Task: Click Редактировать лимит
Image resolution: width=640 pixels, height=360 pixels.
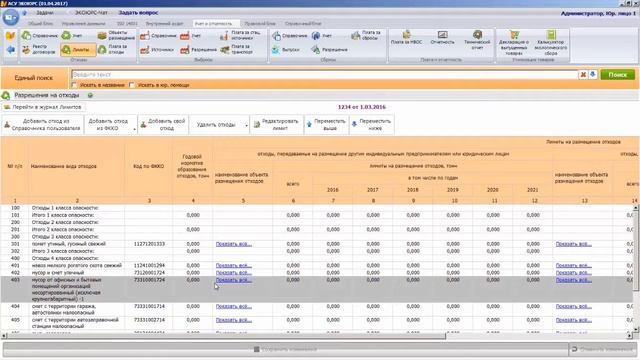Action: [x=276, y=124]
